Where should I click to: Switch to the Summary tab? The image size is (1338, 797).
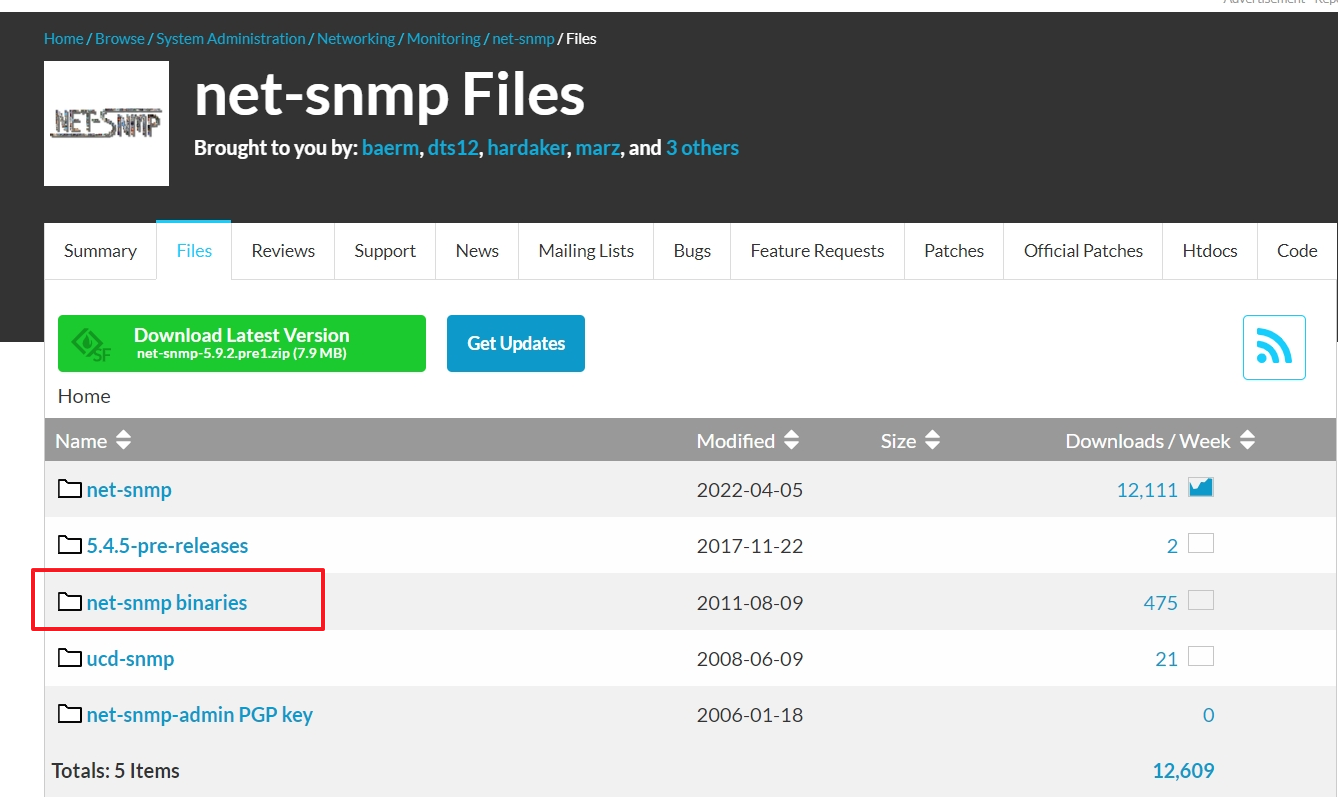[x=100, y=251]
